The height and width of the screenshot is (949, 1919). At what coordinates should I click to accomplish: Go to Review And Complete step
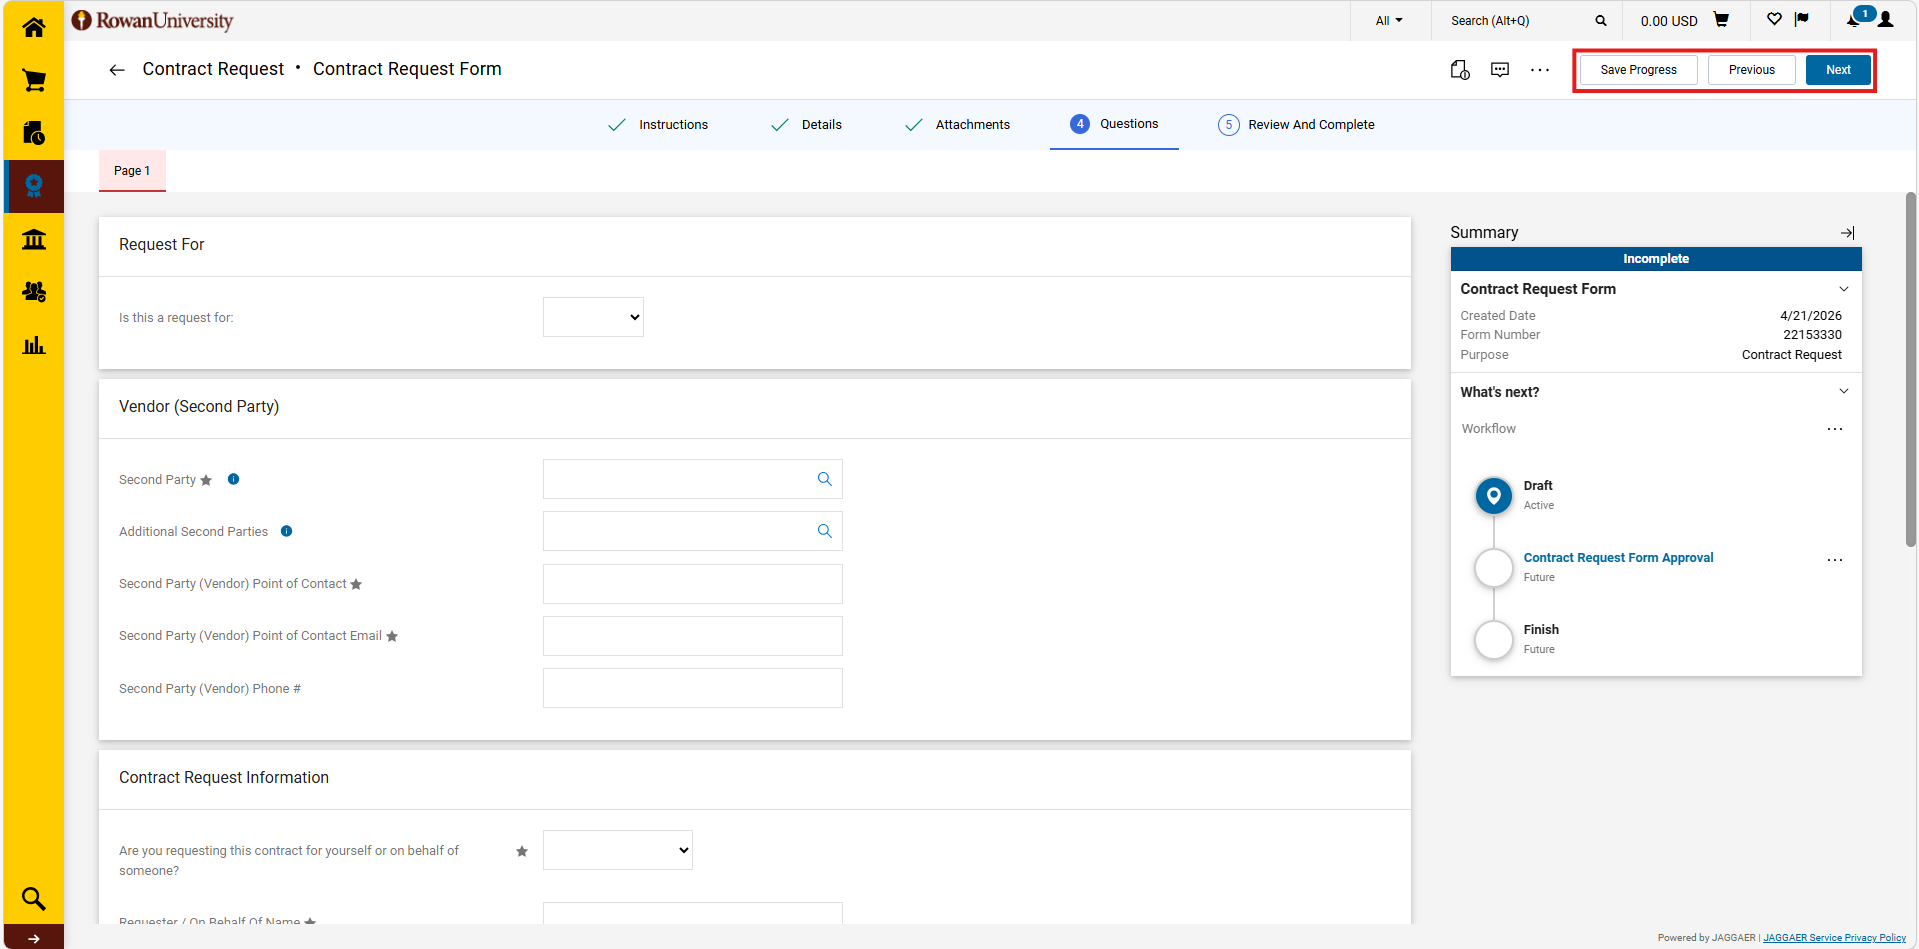pyautogui.click(x=1296, y=125)
